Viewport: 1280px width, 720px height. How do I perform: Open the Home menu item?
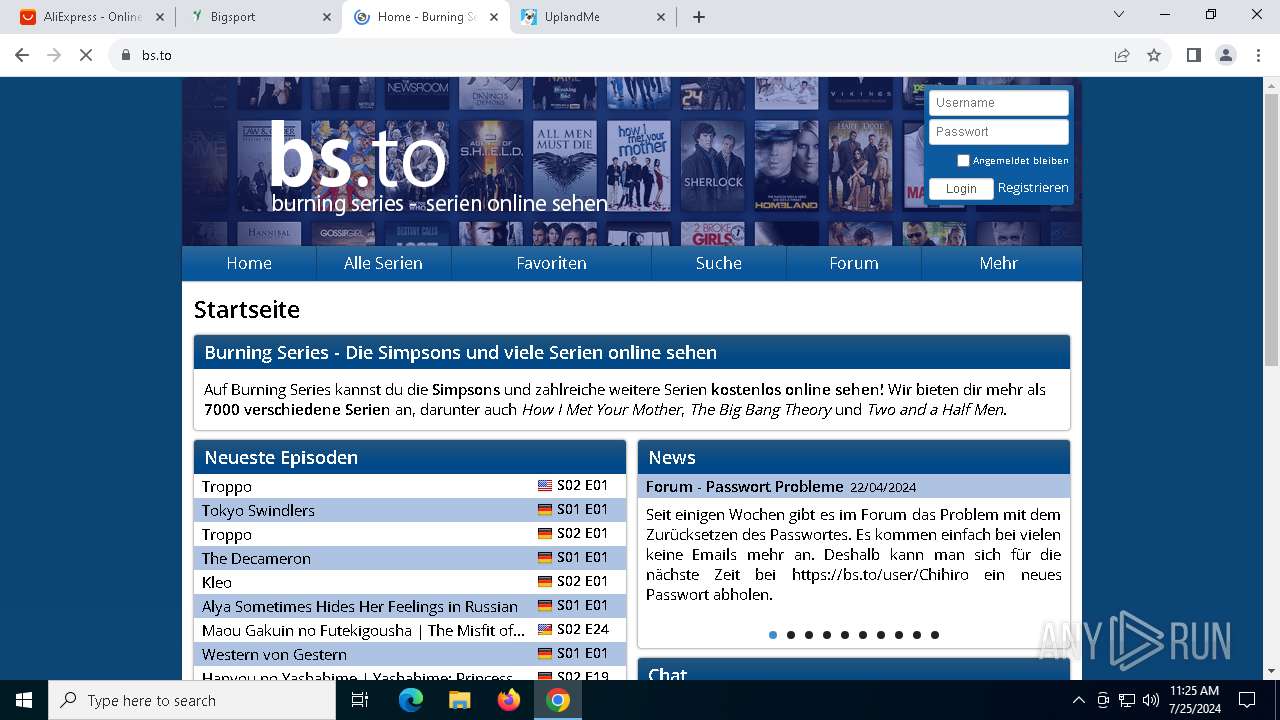tap(249, 263)
